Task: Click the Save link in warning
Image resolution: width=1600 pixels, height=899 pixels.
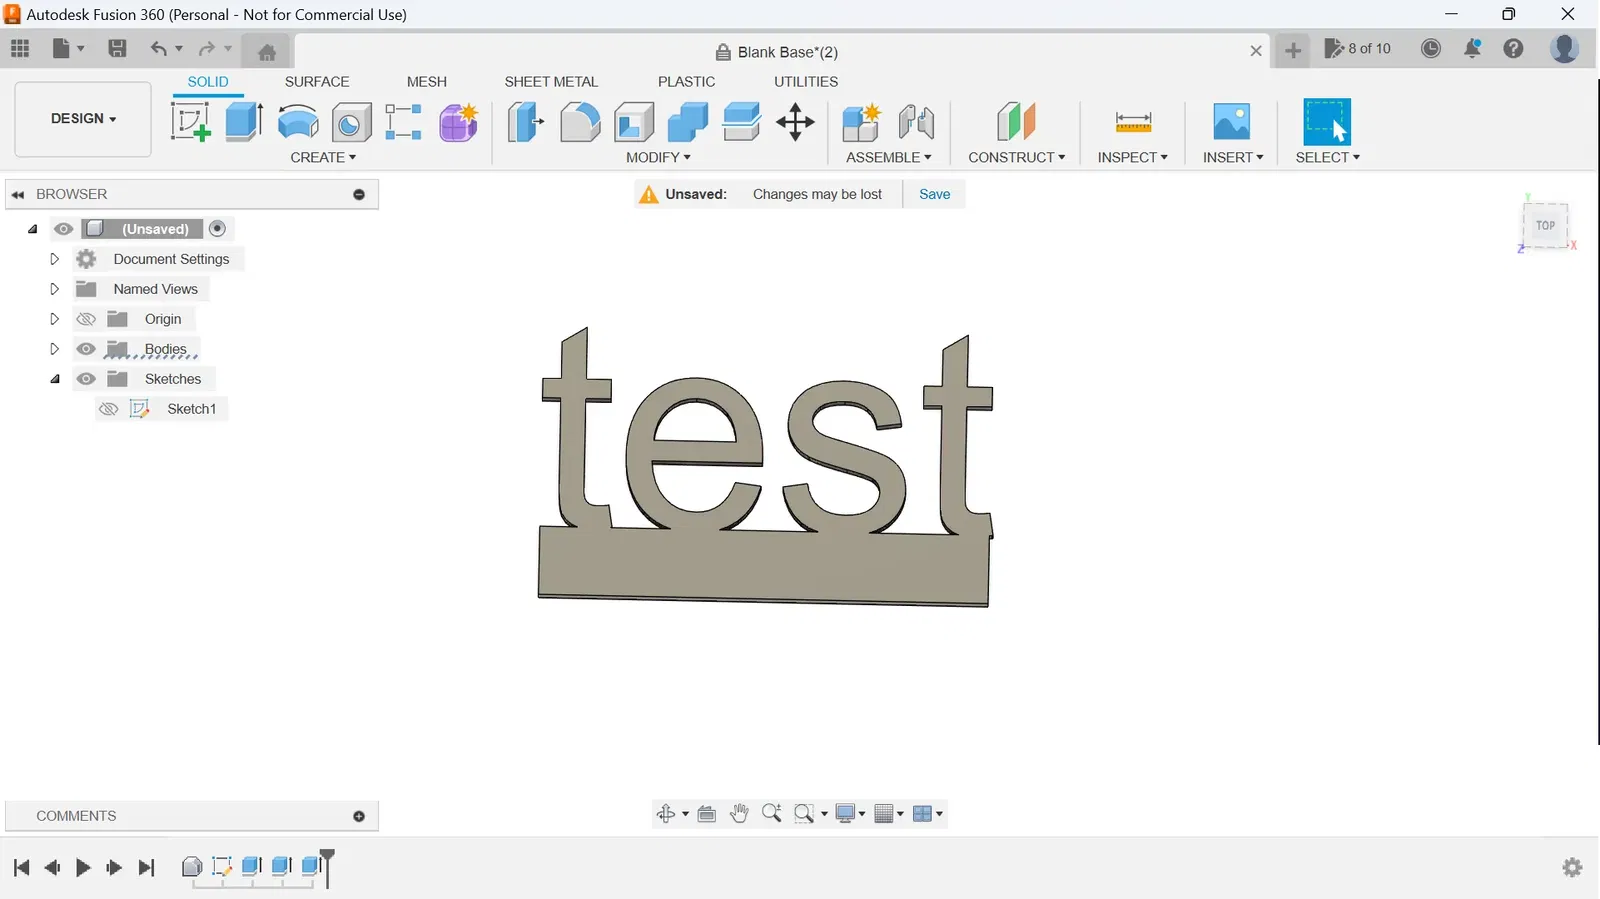Action: point(934,194)
